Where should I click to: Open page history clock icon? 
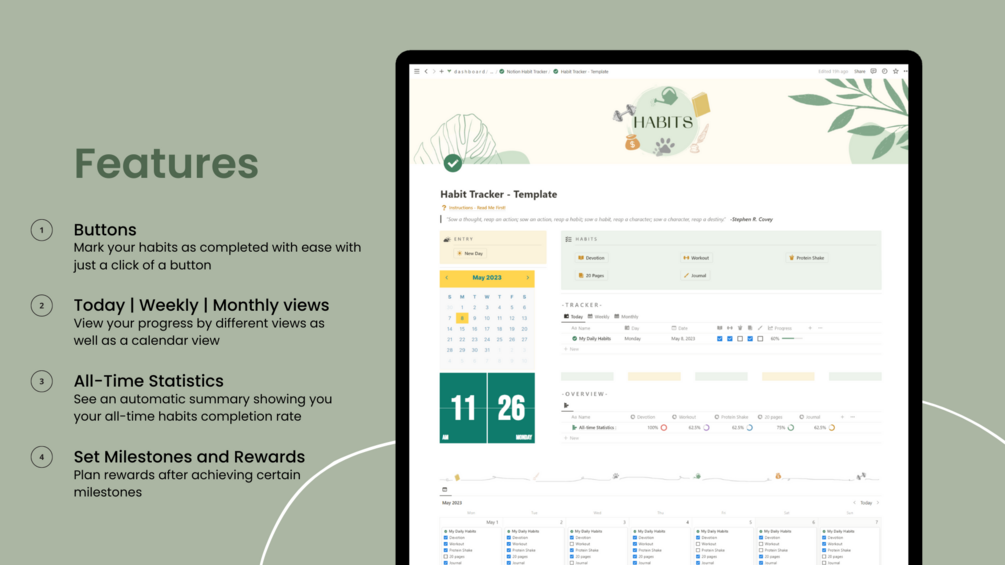coord(885,71)
